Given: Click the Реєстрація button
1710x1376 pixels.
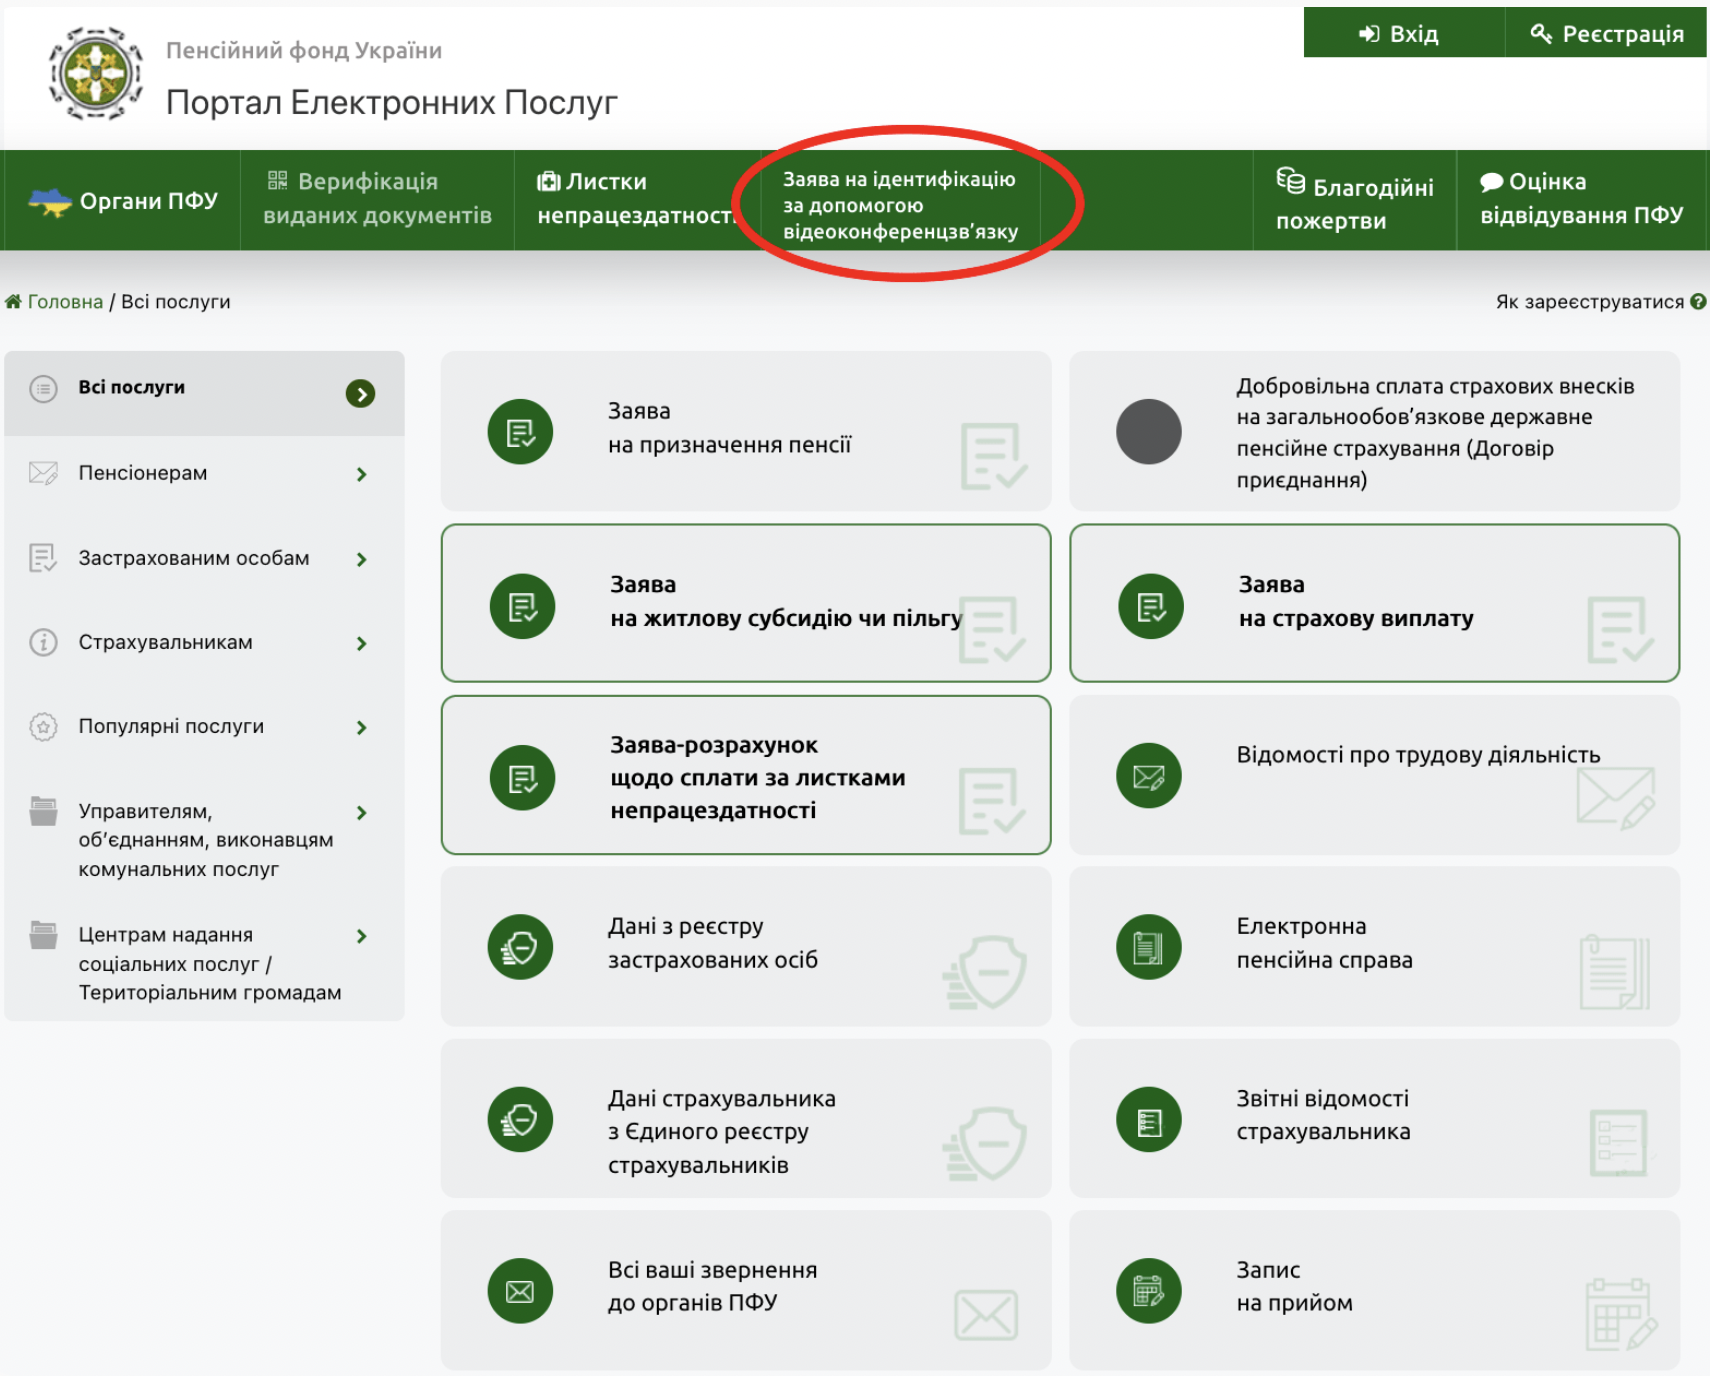Looking at the screenshot, I should [1607, 34].
